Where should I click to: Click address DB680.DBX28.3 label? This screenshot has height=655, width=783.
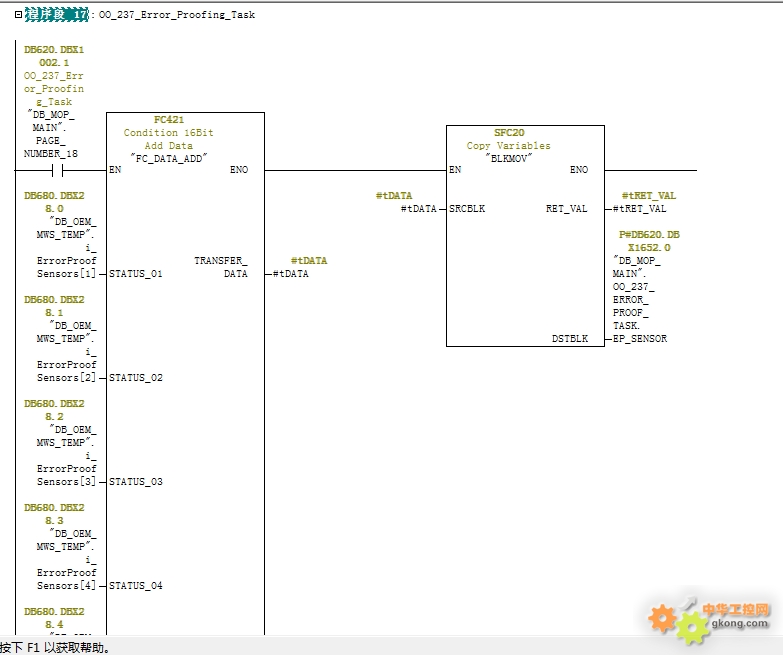tap(54, 514)
